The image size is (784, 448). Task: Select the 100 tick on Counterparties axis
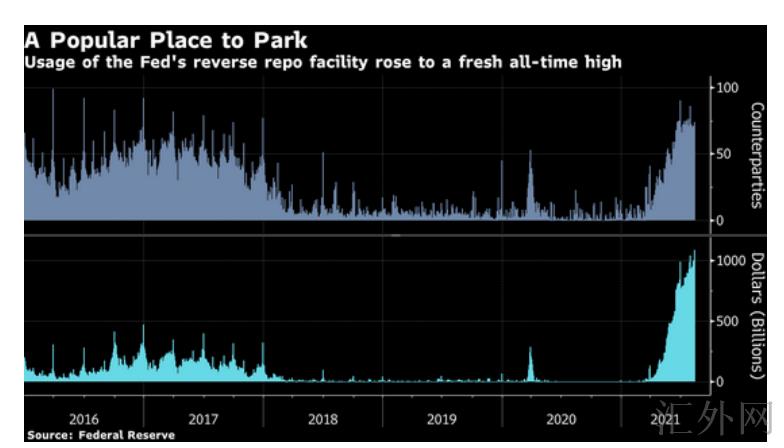tap(729, 88)
